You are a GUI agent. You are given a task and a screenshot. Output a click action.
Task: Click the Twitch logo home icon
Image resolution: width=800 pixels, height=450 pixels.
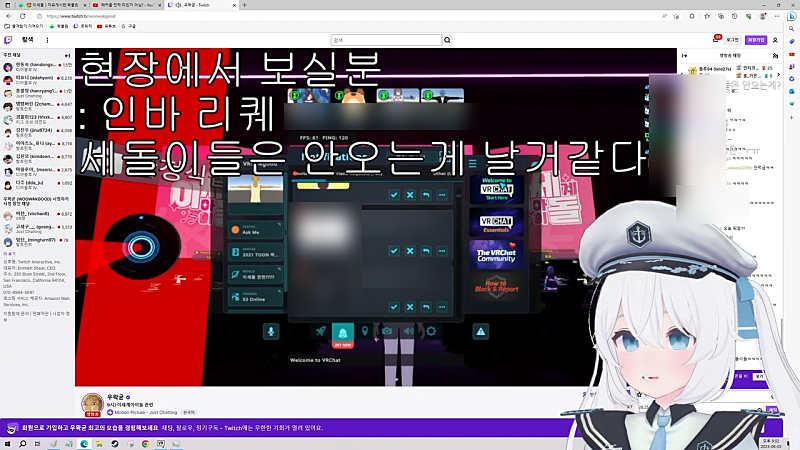[8, 40]
